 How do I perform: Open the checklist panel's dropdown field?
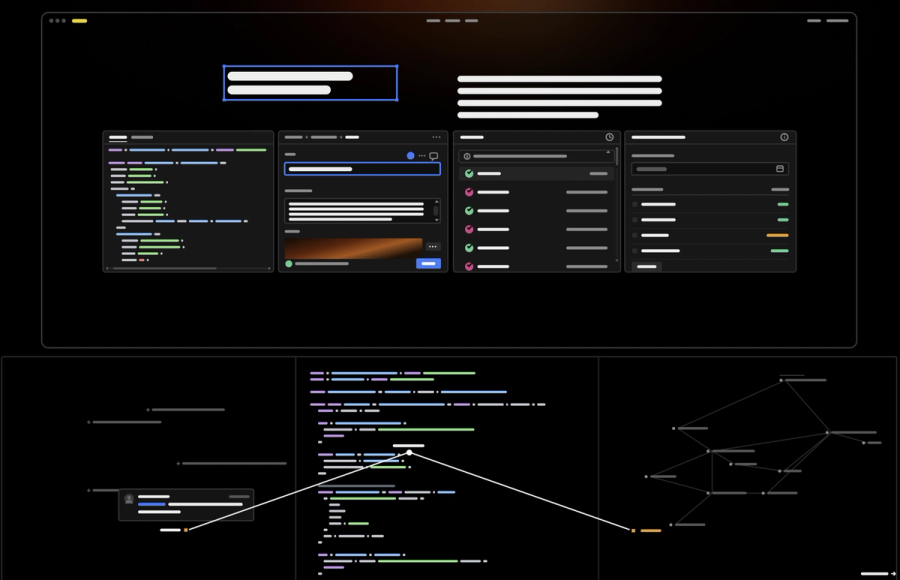pyautogui.click(x=536, y=156)
